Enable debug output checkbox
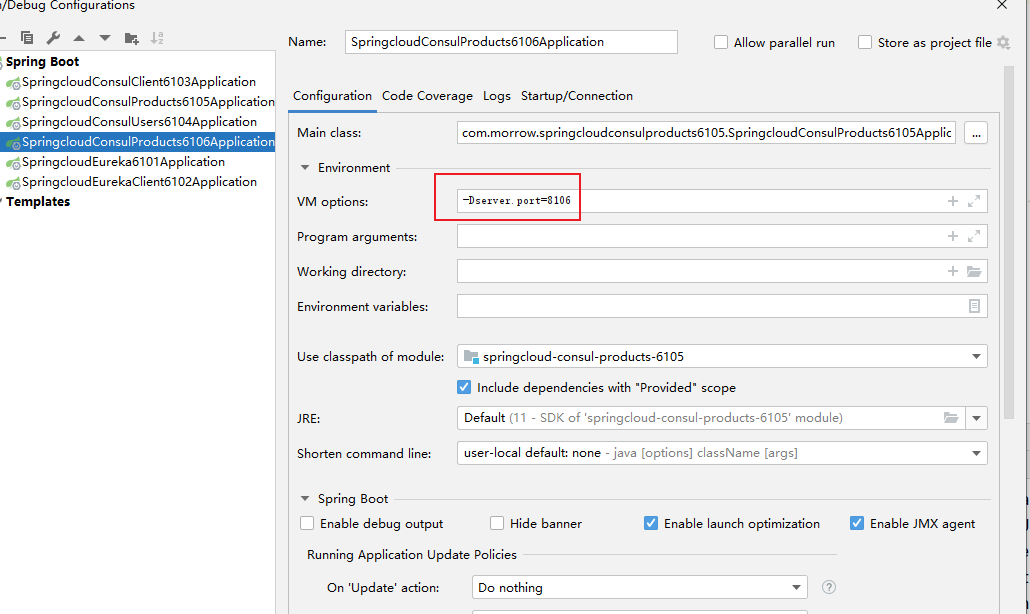This screenshot has width=1030, height=614. [307, 523]
